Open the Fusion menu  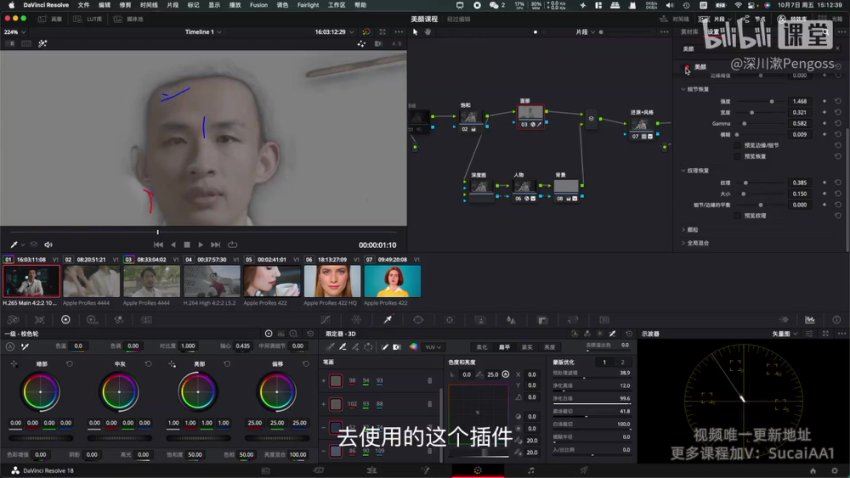coord(259,5)
